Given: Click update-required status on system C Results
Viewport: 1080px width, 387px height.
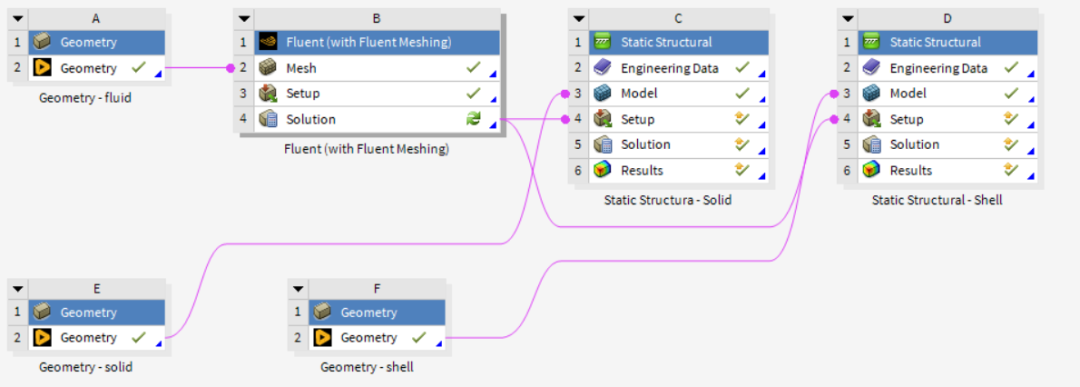Looking at the screenshot, I should (742, 169).
